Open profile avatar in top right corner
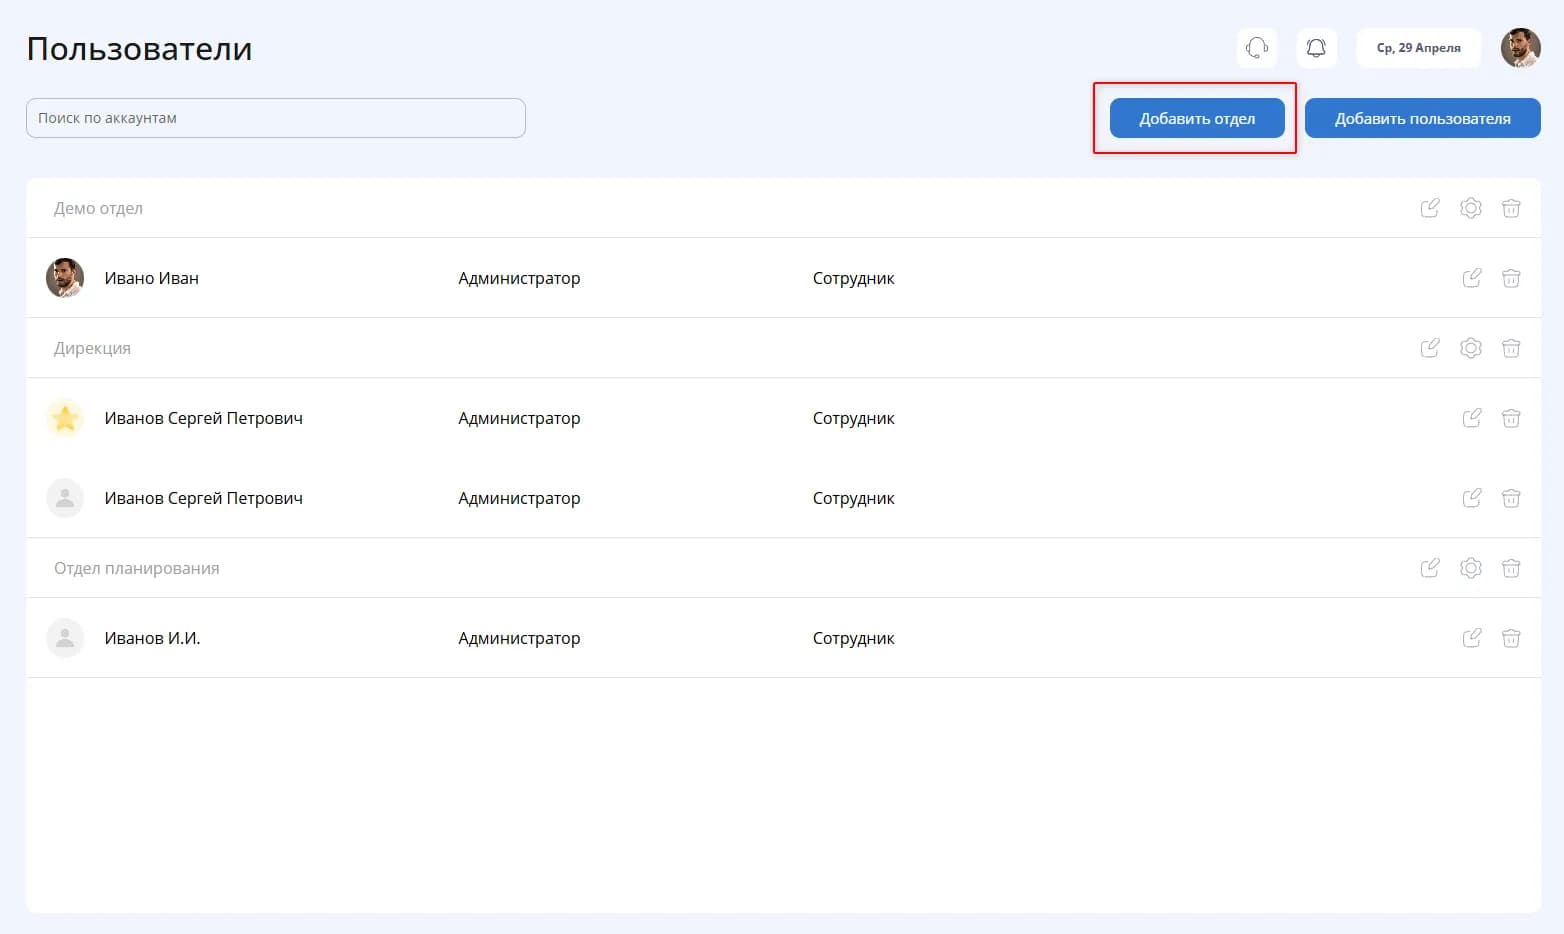Viewport: 1564px width, 934px height. [x=1520, y=48]
